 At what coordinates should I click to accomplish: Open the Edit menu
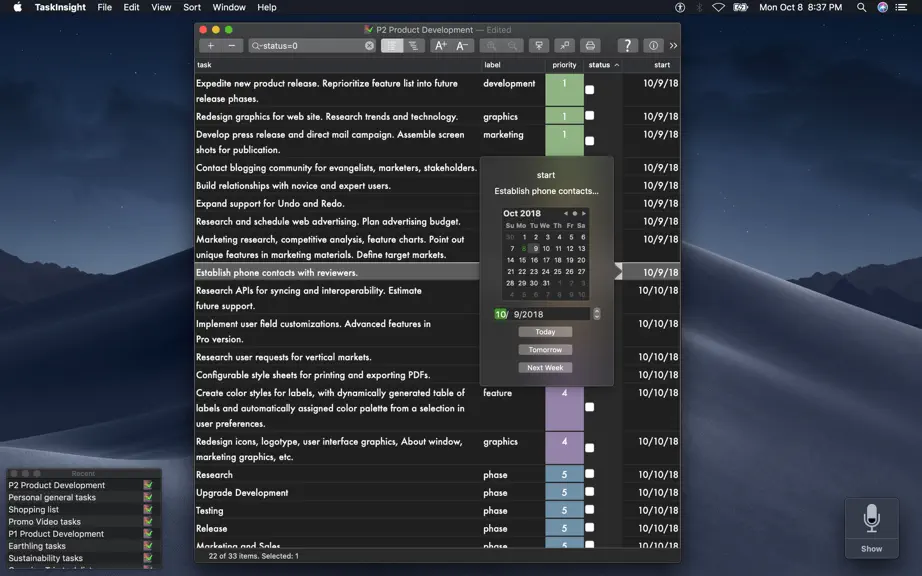coord(131,7)
